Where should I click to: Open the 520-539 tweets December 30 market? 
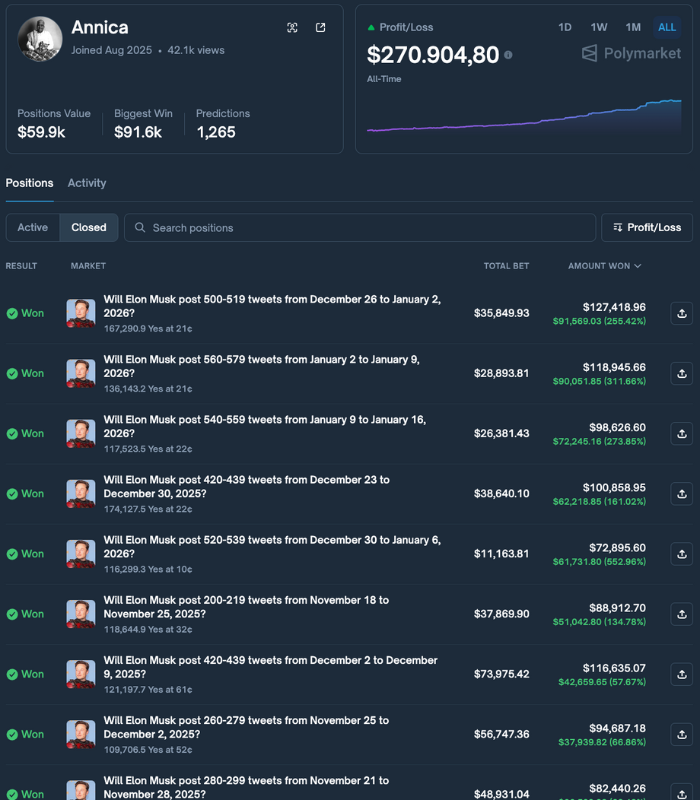pos(272,547)
